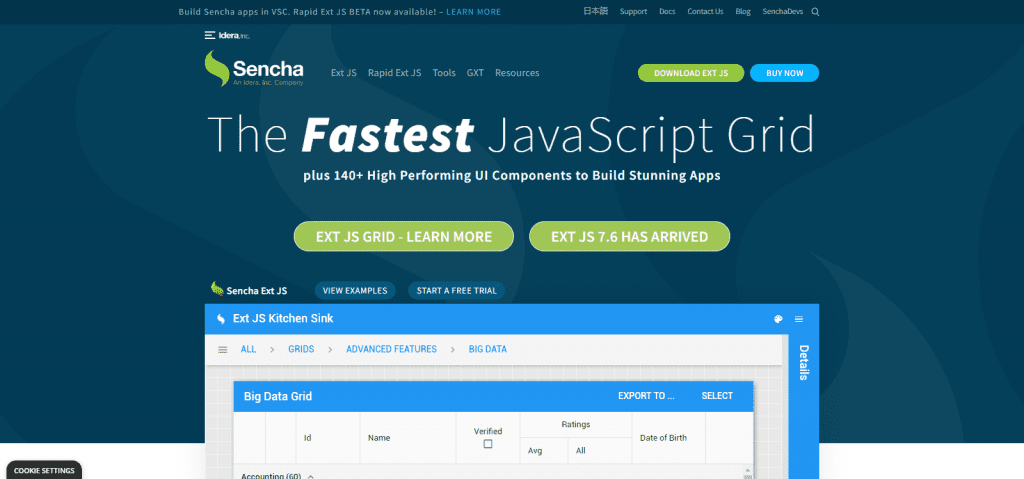Open the Rapid Ext JS menu item
This screenshot has height=479, width=1024.
(394, 73)
